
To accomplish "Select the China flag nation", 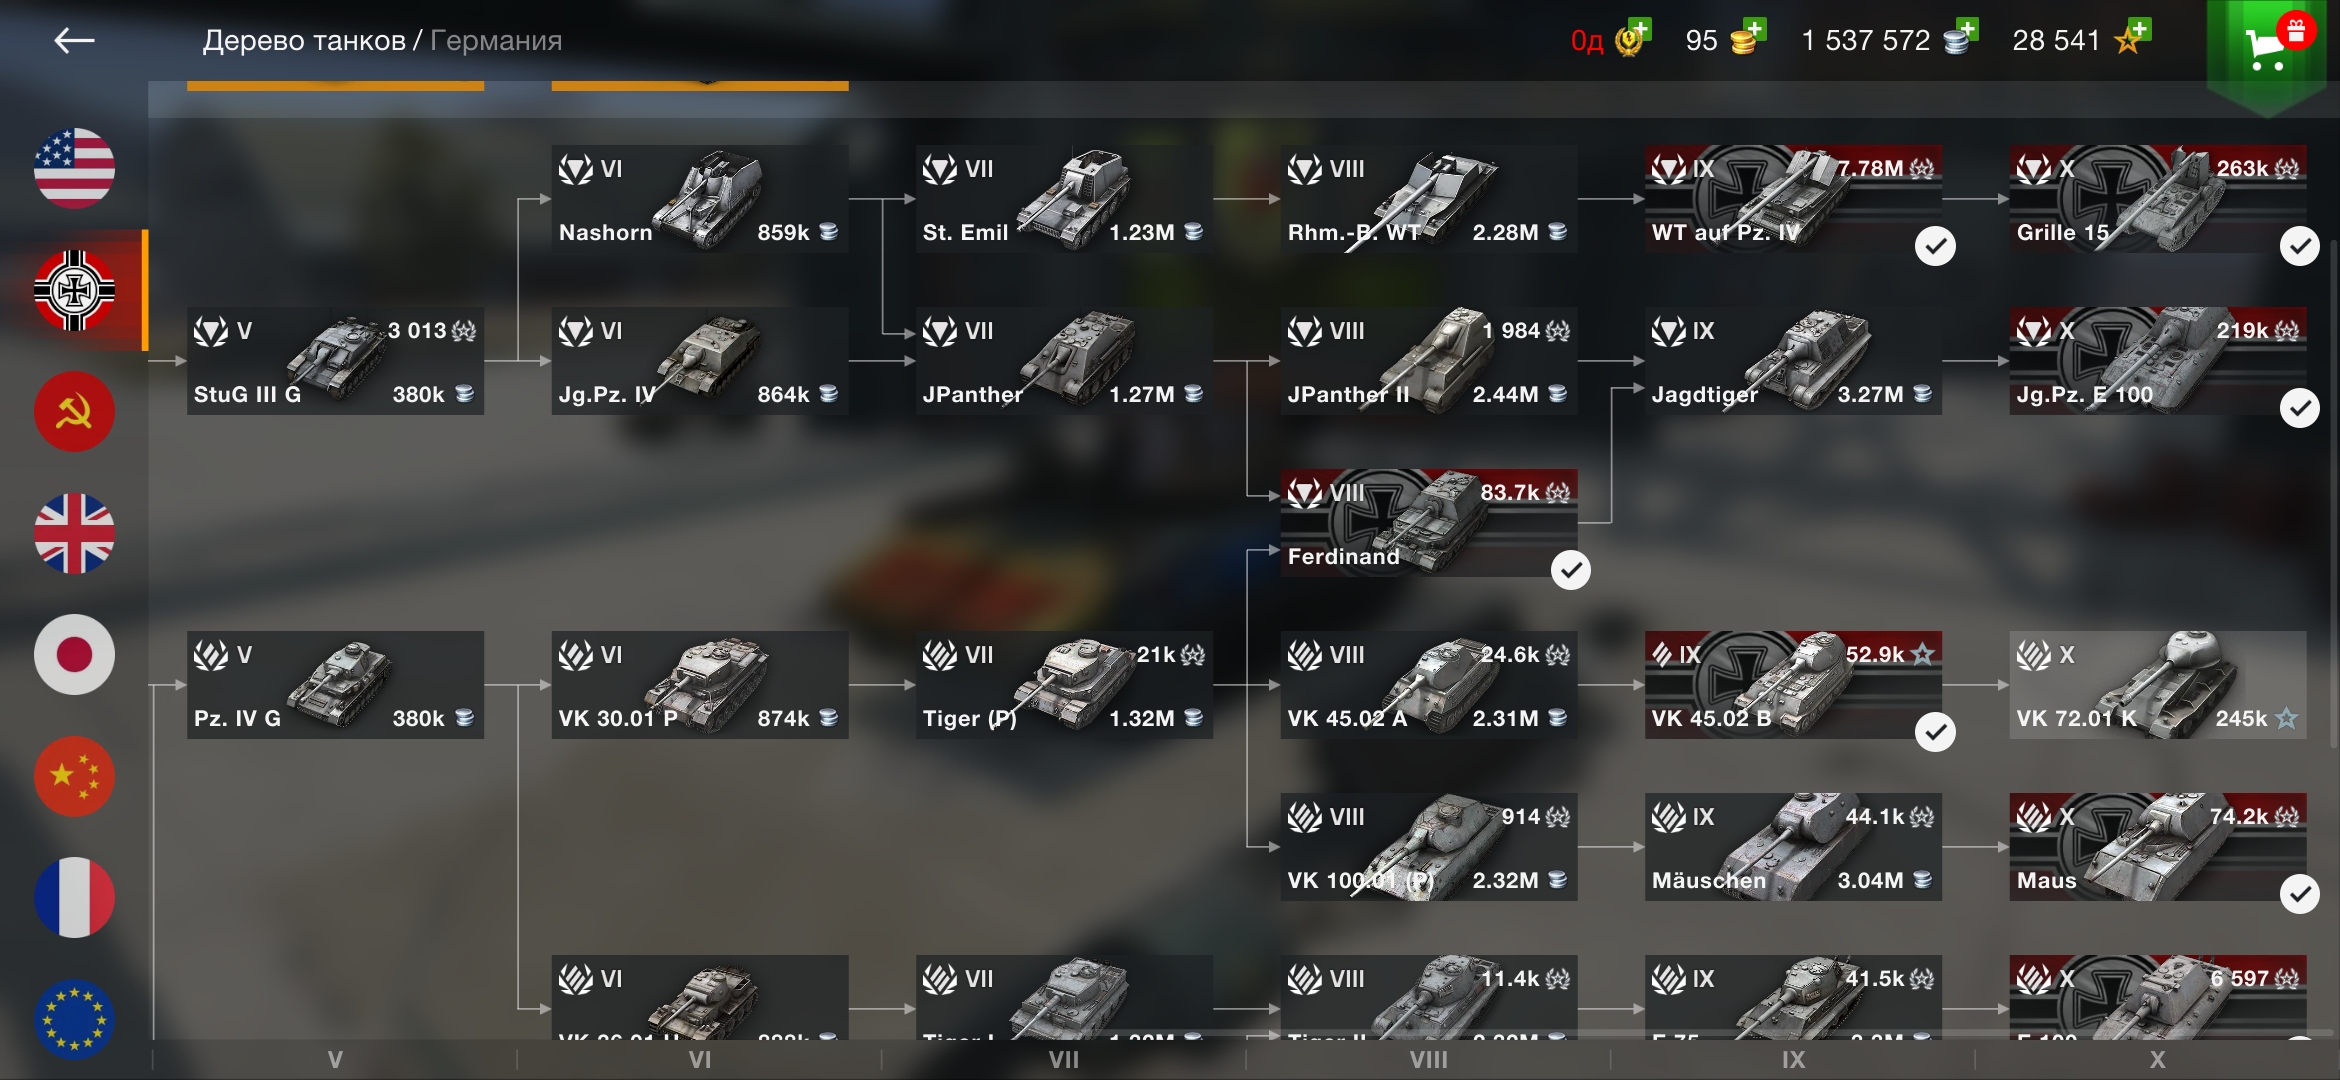I will point(74,777).
